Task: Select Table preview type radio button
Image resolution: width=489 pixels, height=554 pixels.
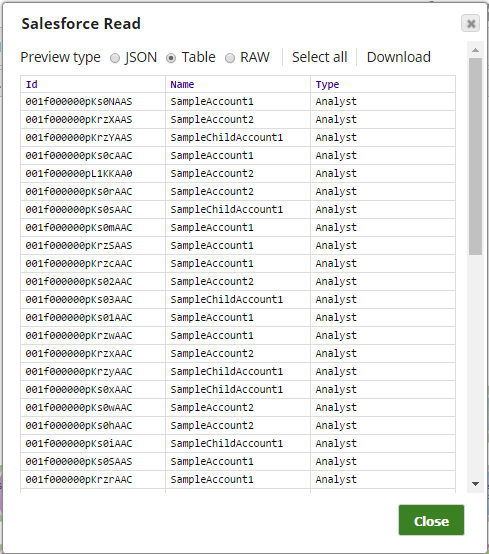Action: point(171,58)
